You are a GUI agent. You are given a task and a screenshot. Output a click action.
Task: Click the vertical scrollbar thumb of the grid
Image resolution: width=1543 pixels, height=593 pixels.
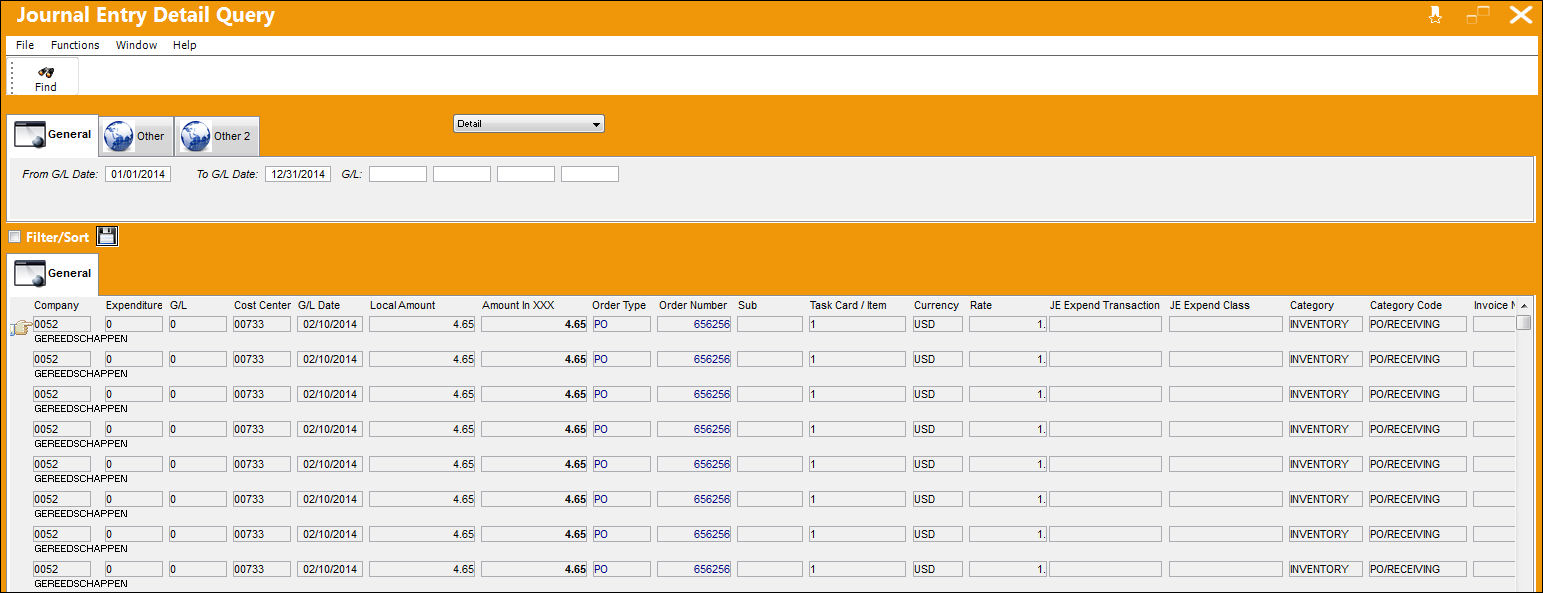(1523, 322)
